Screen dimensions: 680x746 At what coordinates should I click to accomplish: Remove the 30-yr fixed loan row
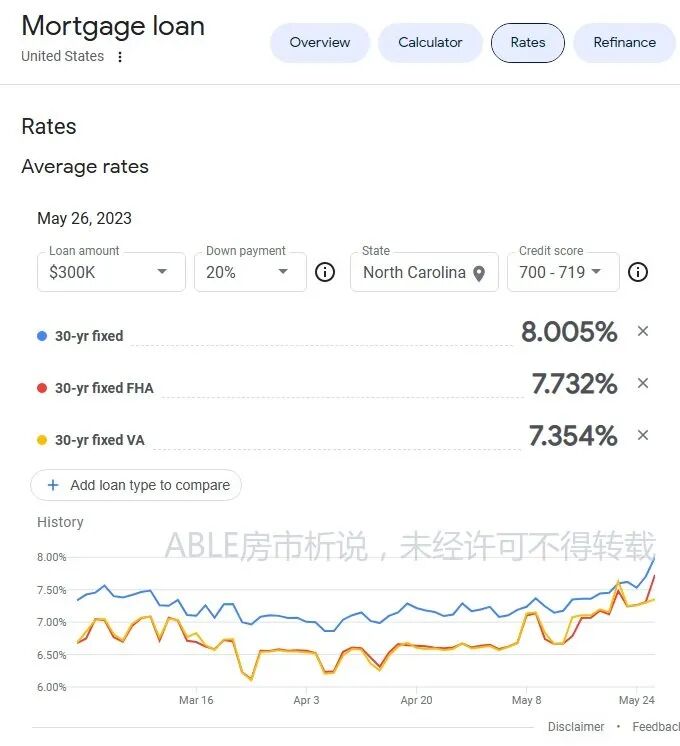[x=643, y=331]
